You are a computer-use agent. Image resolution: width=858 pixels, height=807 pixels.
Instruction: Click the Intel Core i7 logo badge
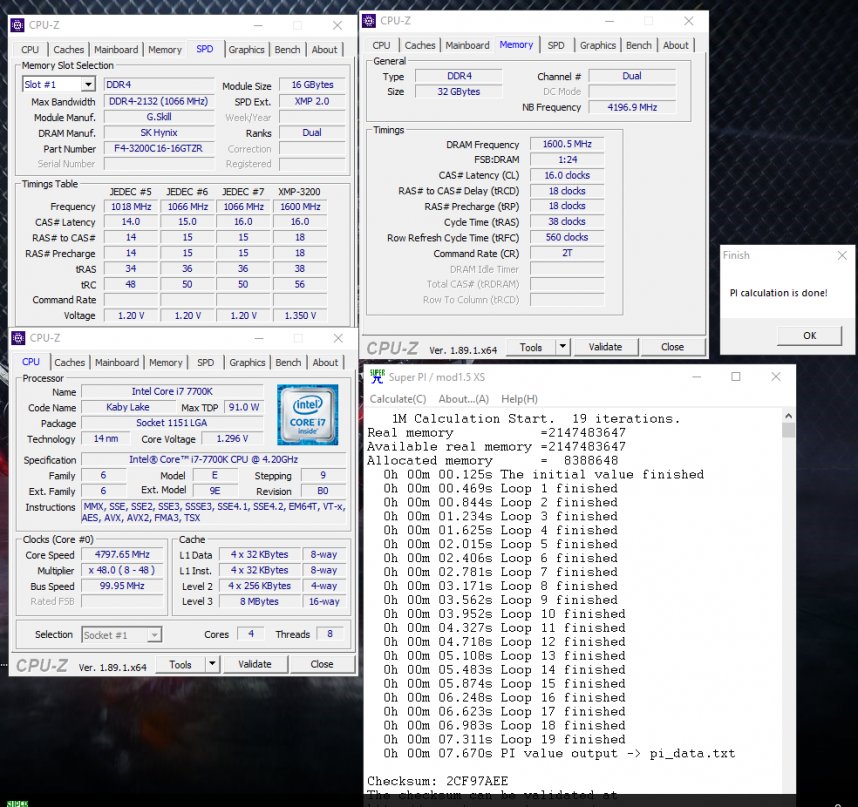tap(308, 414)
